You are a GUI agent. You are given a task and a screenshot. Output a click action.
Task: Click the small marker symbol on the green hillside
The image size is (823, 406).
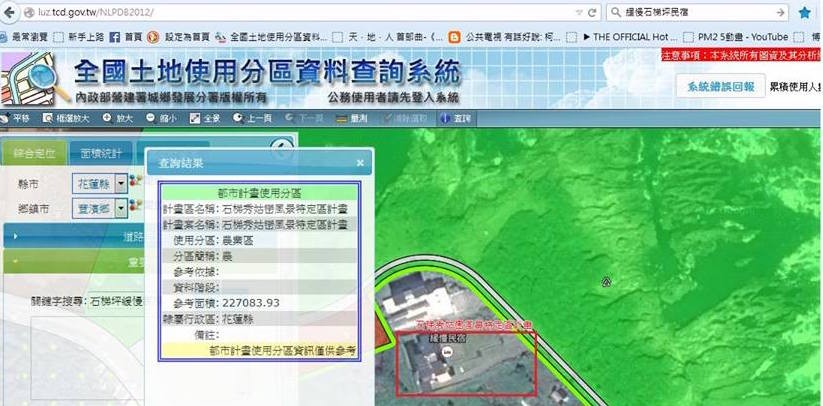(606, 282)
